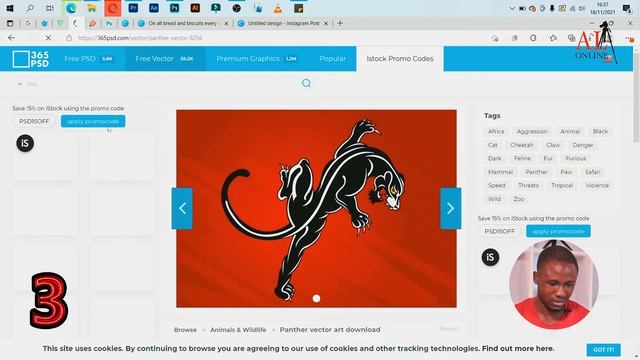Open the Edge tab actions menu
Image resolution: width=640 pixels, height=360 pixels.
pos(10,24)
